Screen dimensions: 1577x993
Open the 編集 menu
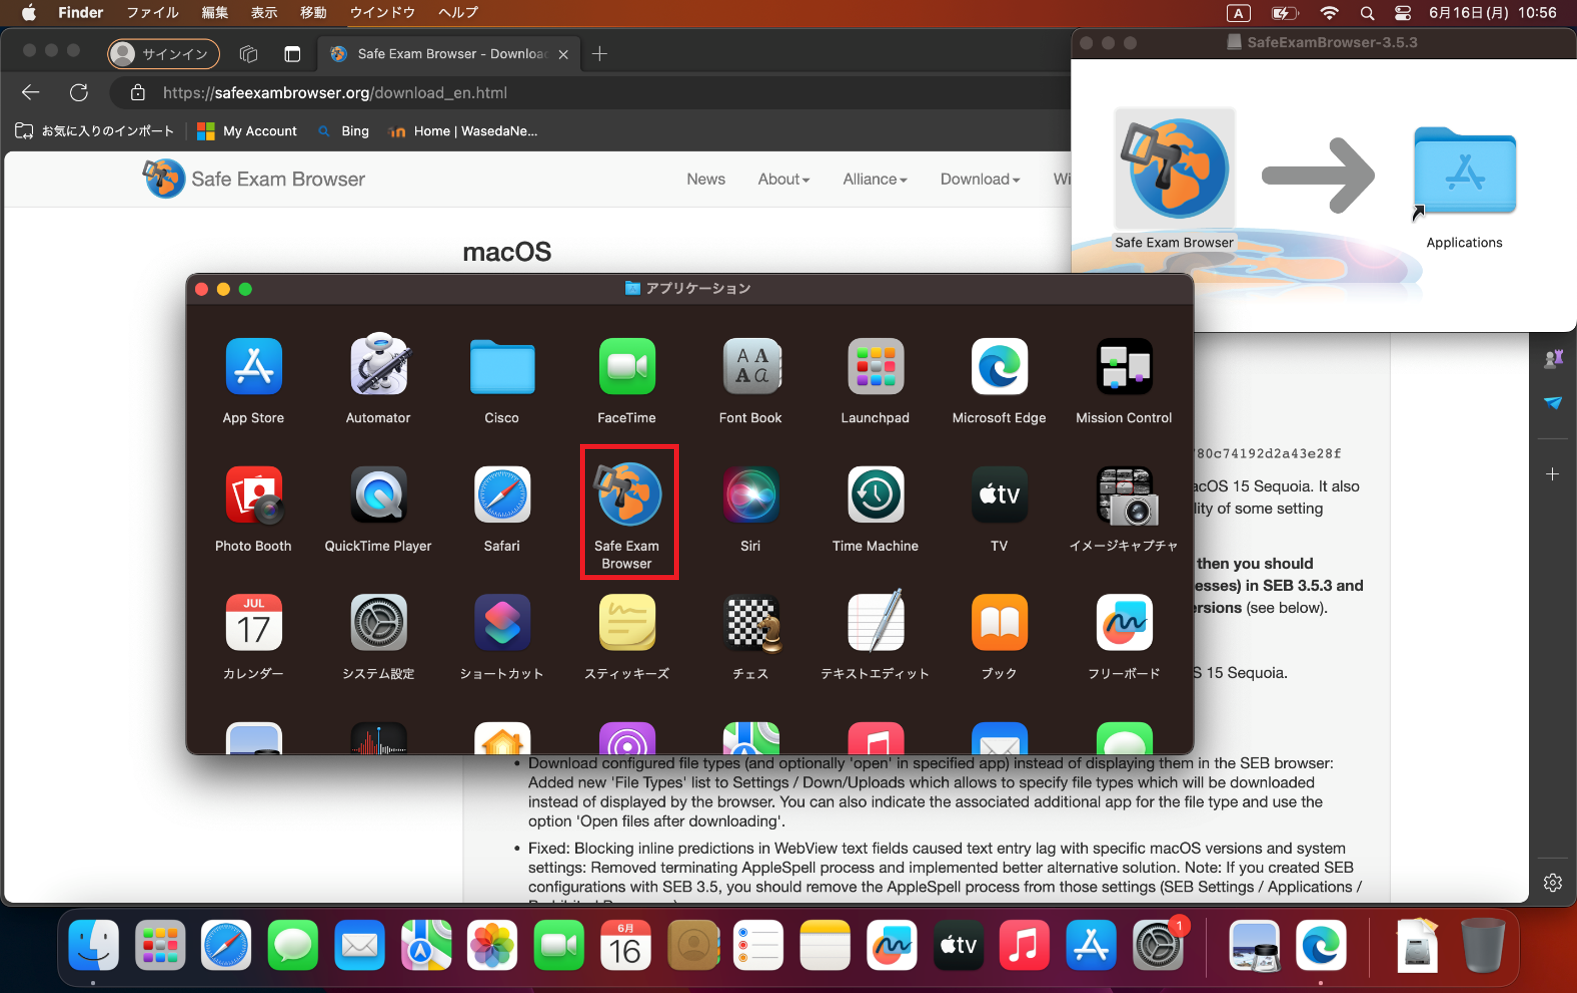pos(215,13)
